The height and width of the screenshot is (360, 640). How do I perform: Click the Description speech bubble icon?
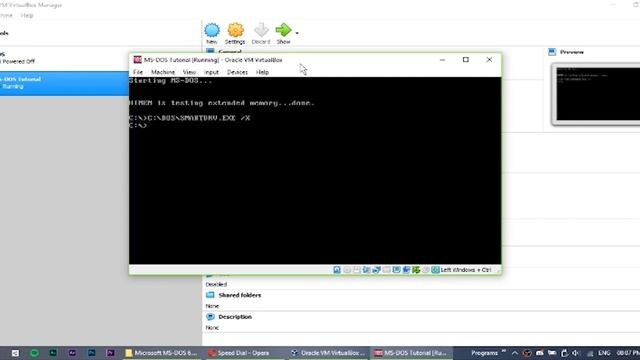click(x=210, y=317)
